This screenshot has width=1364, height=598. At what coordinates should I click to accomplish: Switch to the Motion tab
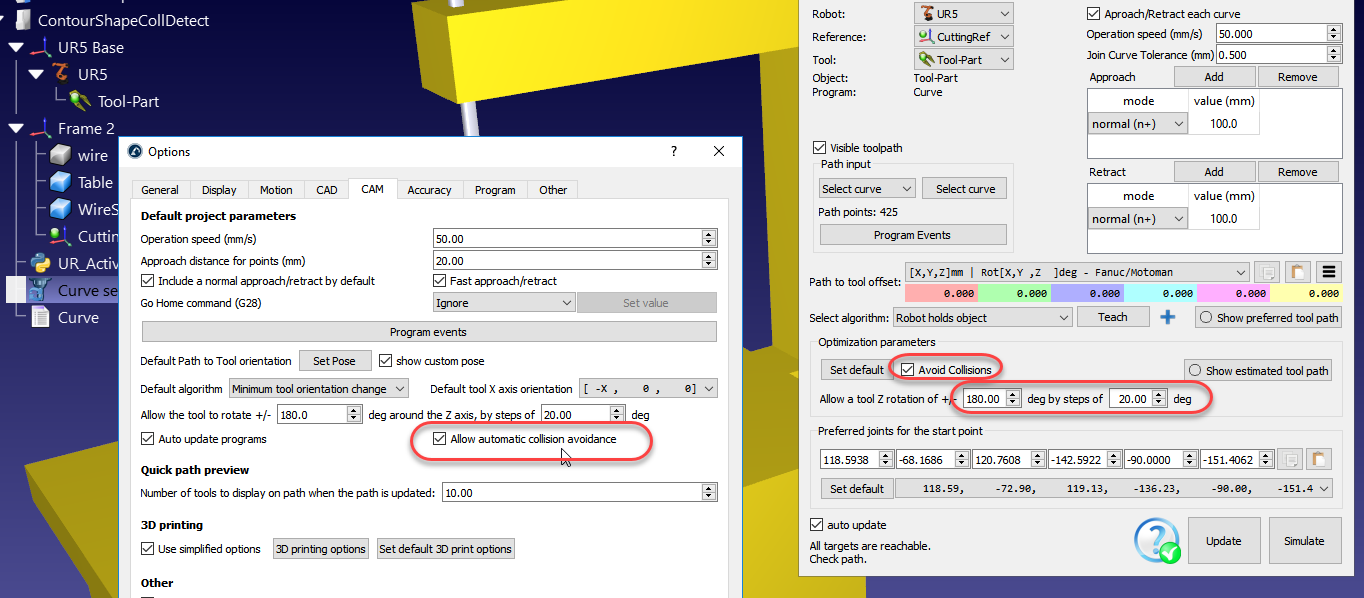click(276, 190)
